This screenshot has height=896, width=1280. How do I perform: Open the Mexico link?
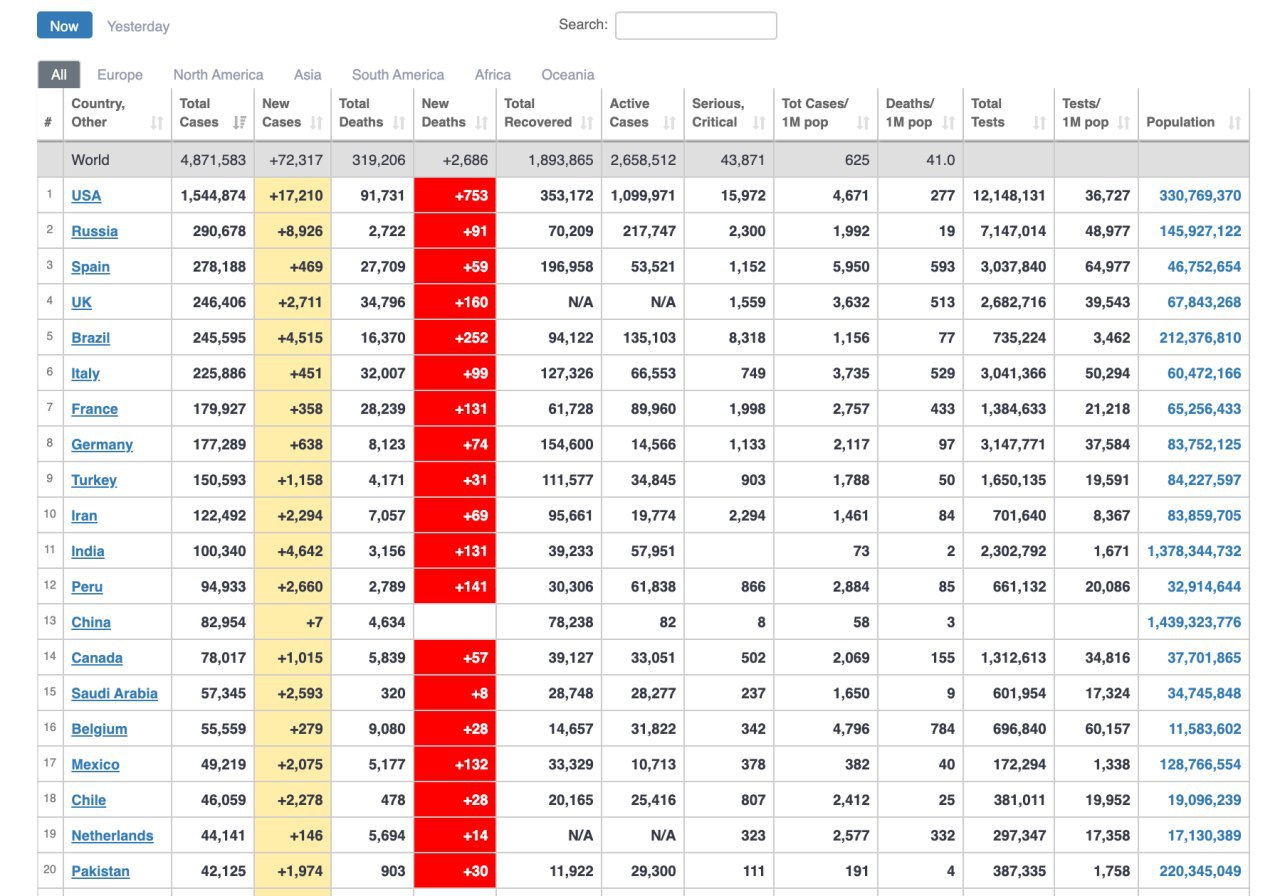click(95, 764)
